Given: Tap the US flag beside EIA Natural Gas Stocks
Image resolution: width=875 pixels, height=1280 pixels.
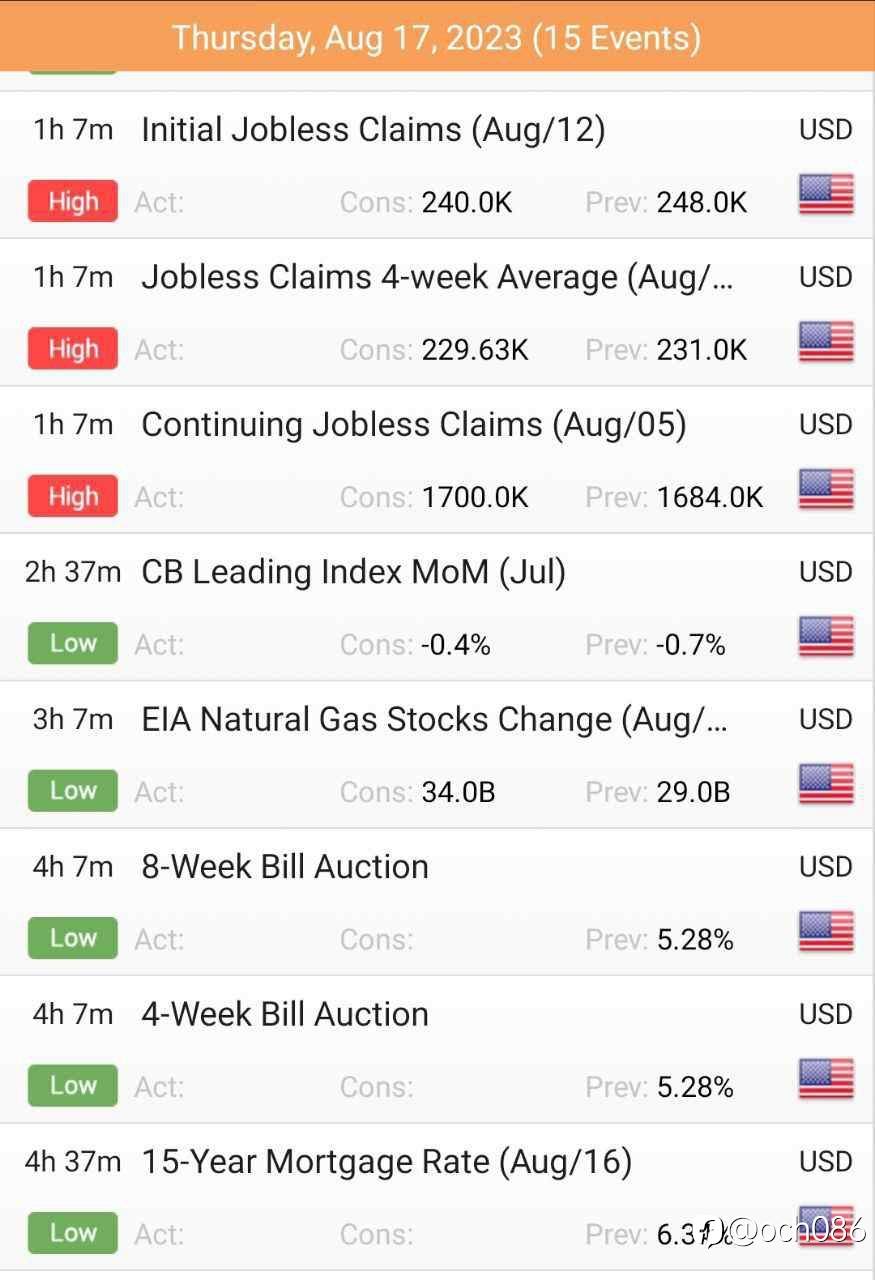Looking at the screenshot, I should 826,785.
